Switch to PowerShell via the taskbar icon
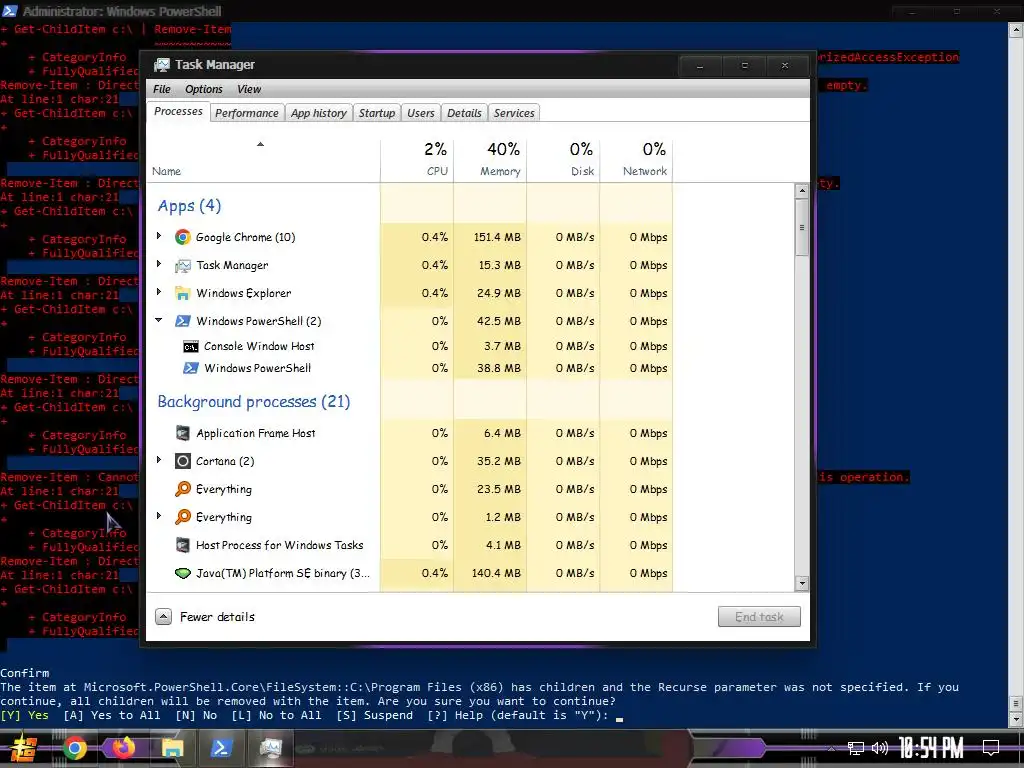This screenshot has width=1024, height=768. [221, 748]
